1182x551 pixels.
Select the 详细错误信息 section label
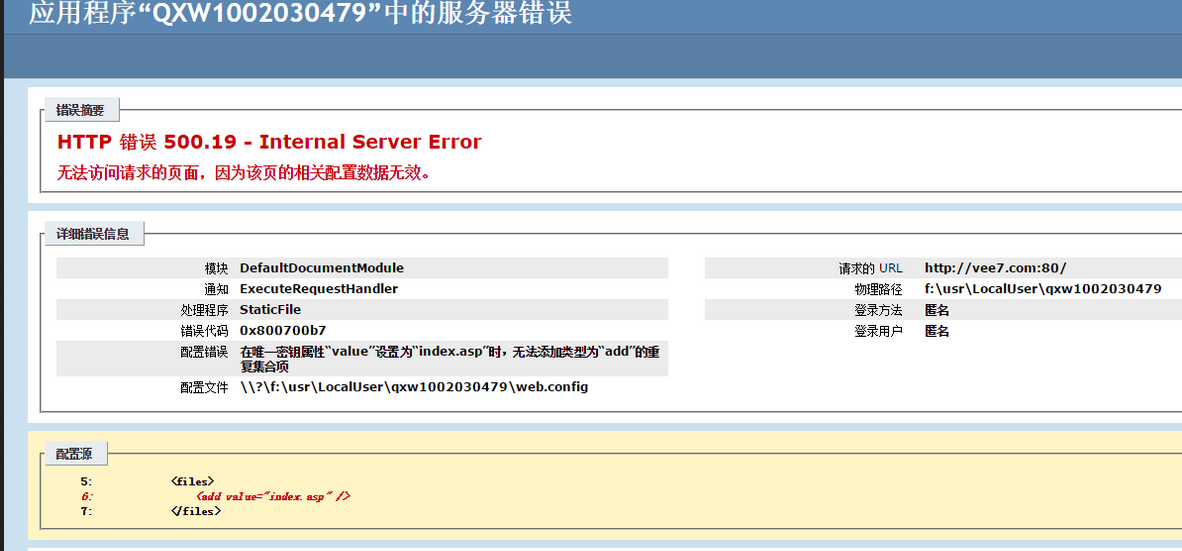point(93,234)
